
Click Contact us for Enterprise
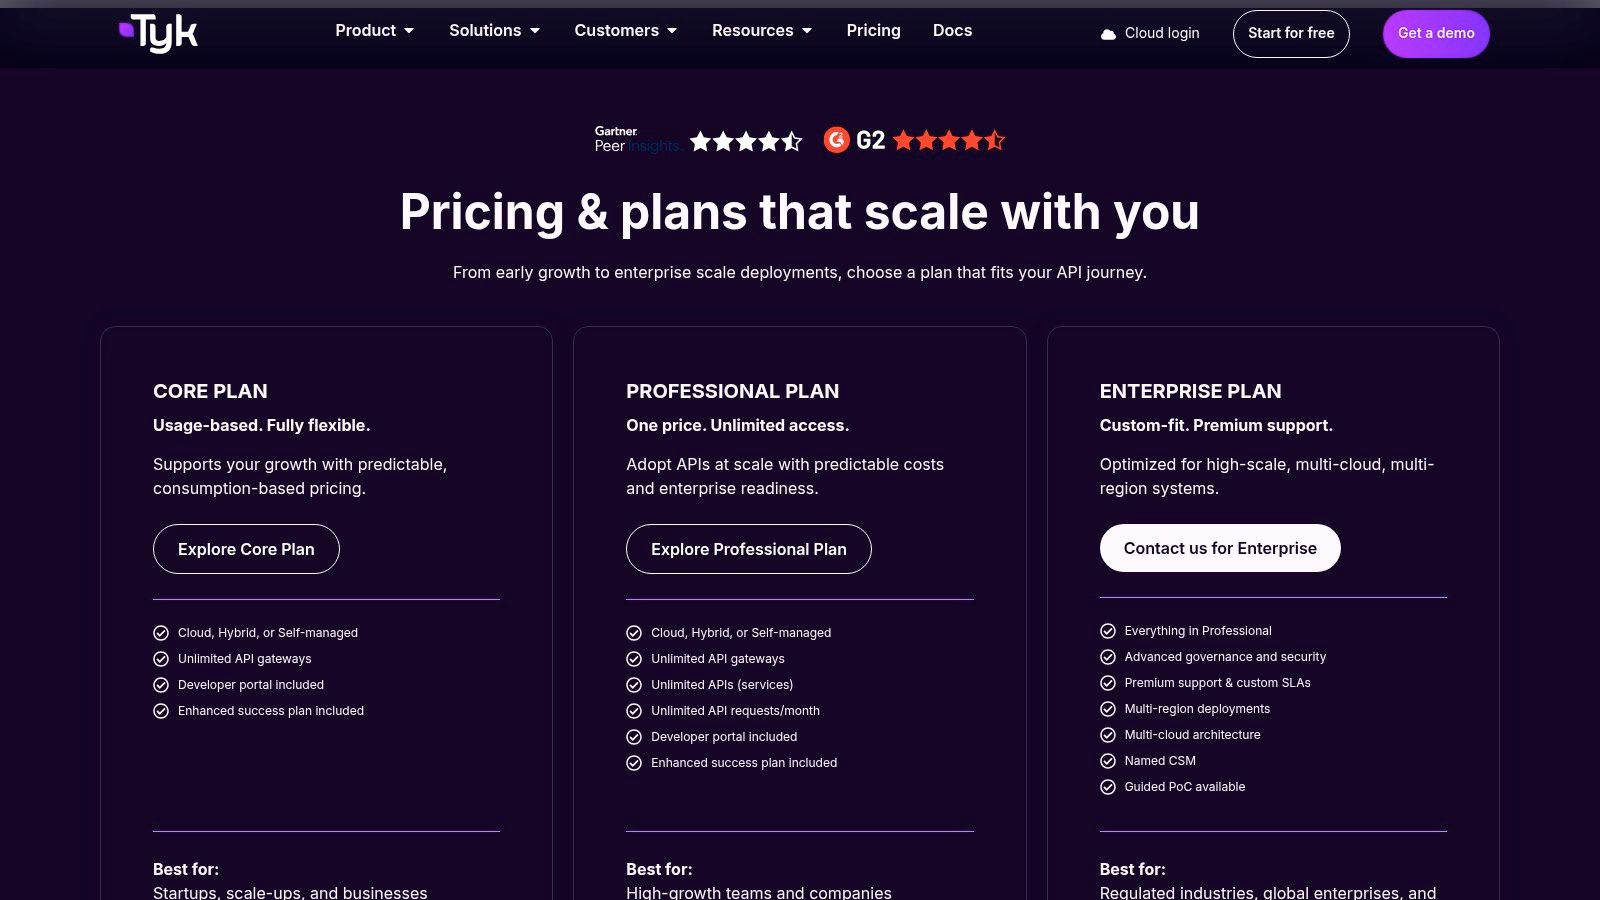pyautogui.click(x=1220, y=548)
